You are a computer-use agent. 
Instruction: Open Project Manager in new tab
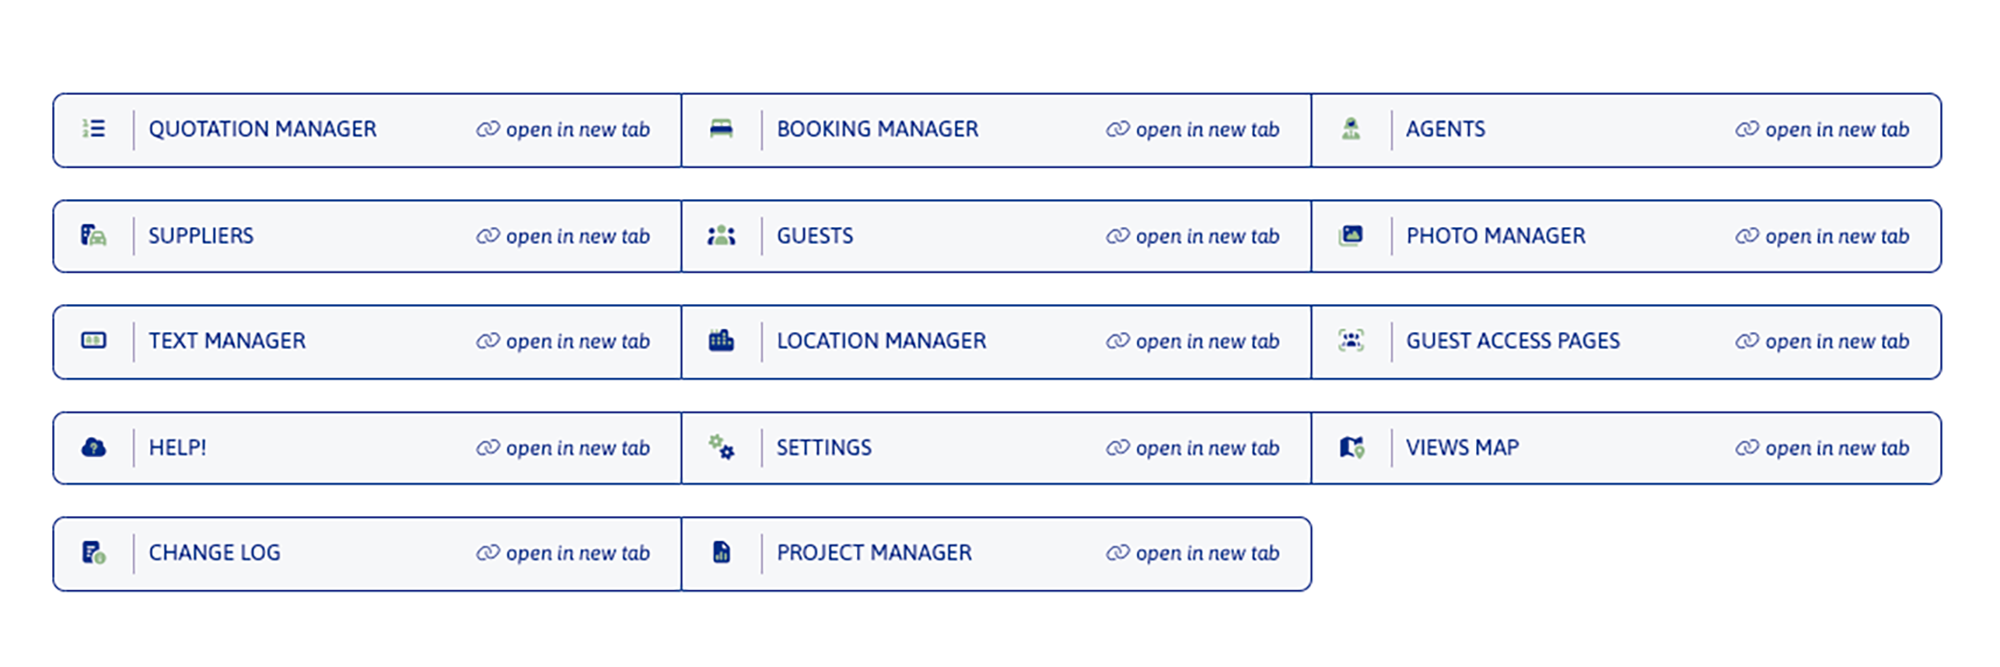click(1193, 554)
